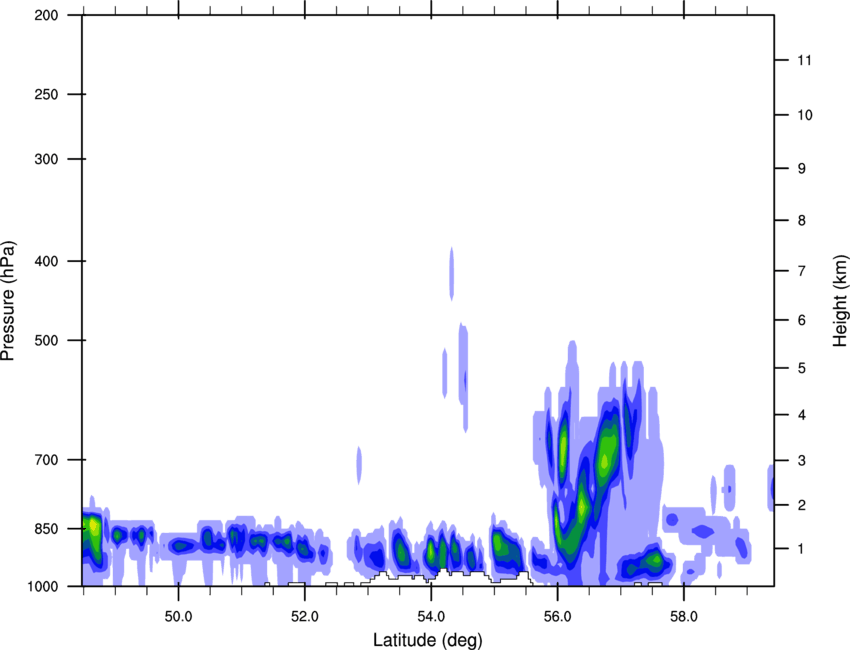Select the 400 pressure tick label

(x=46, y=261)
